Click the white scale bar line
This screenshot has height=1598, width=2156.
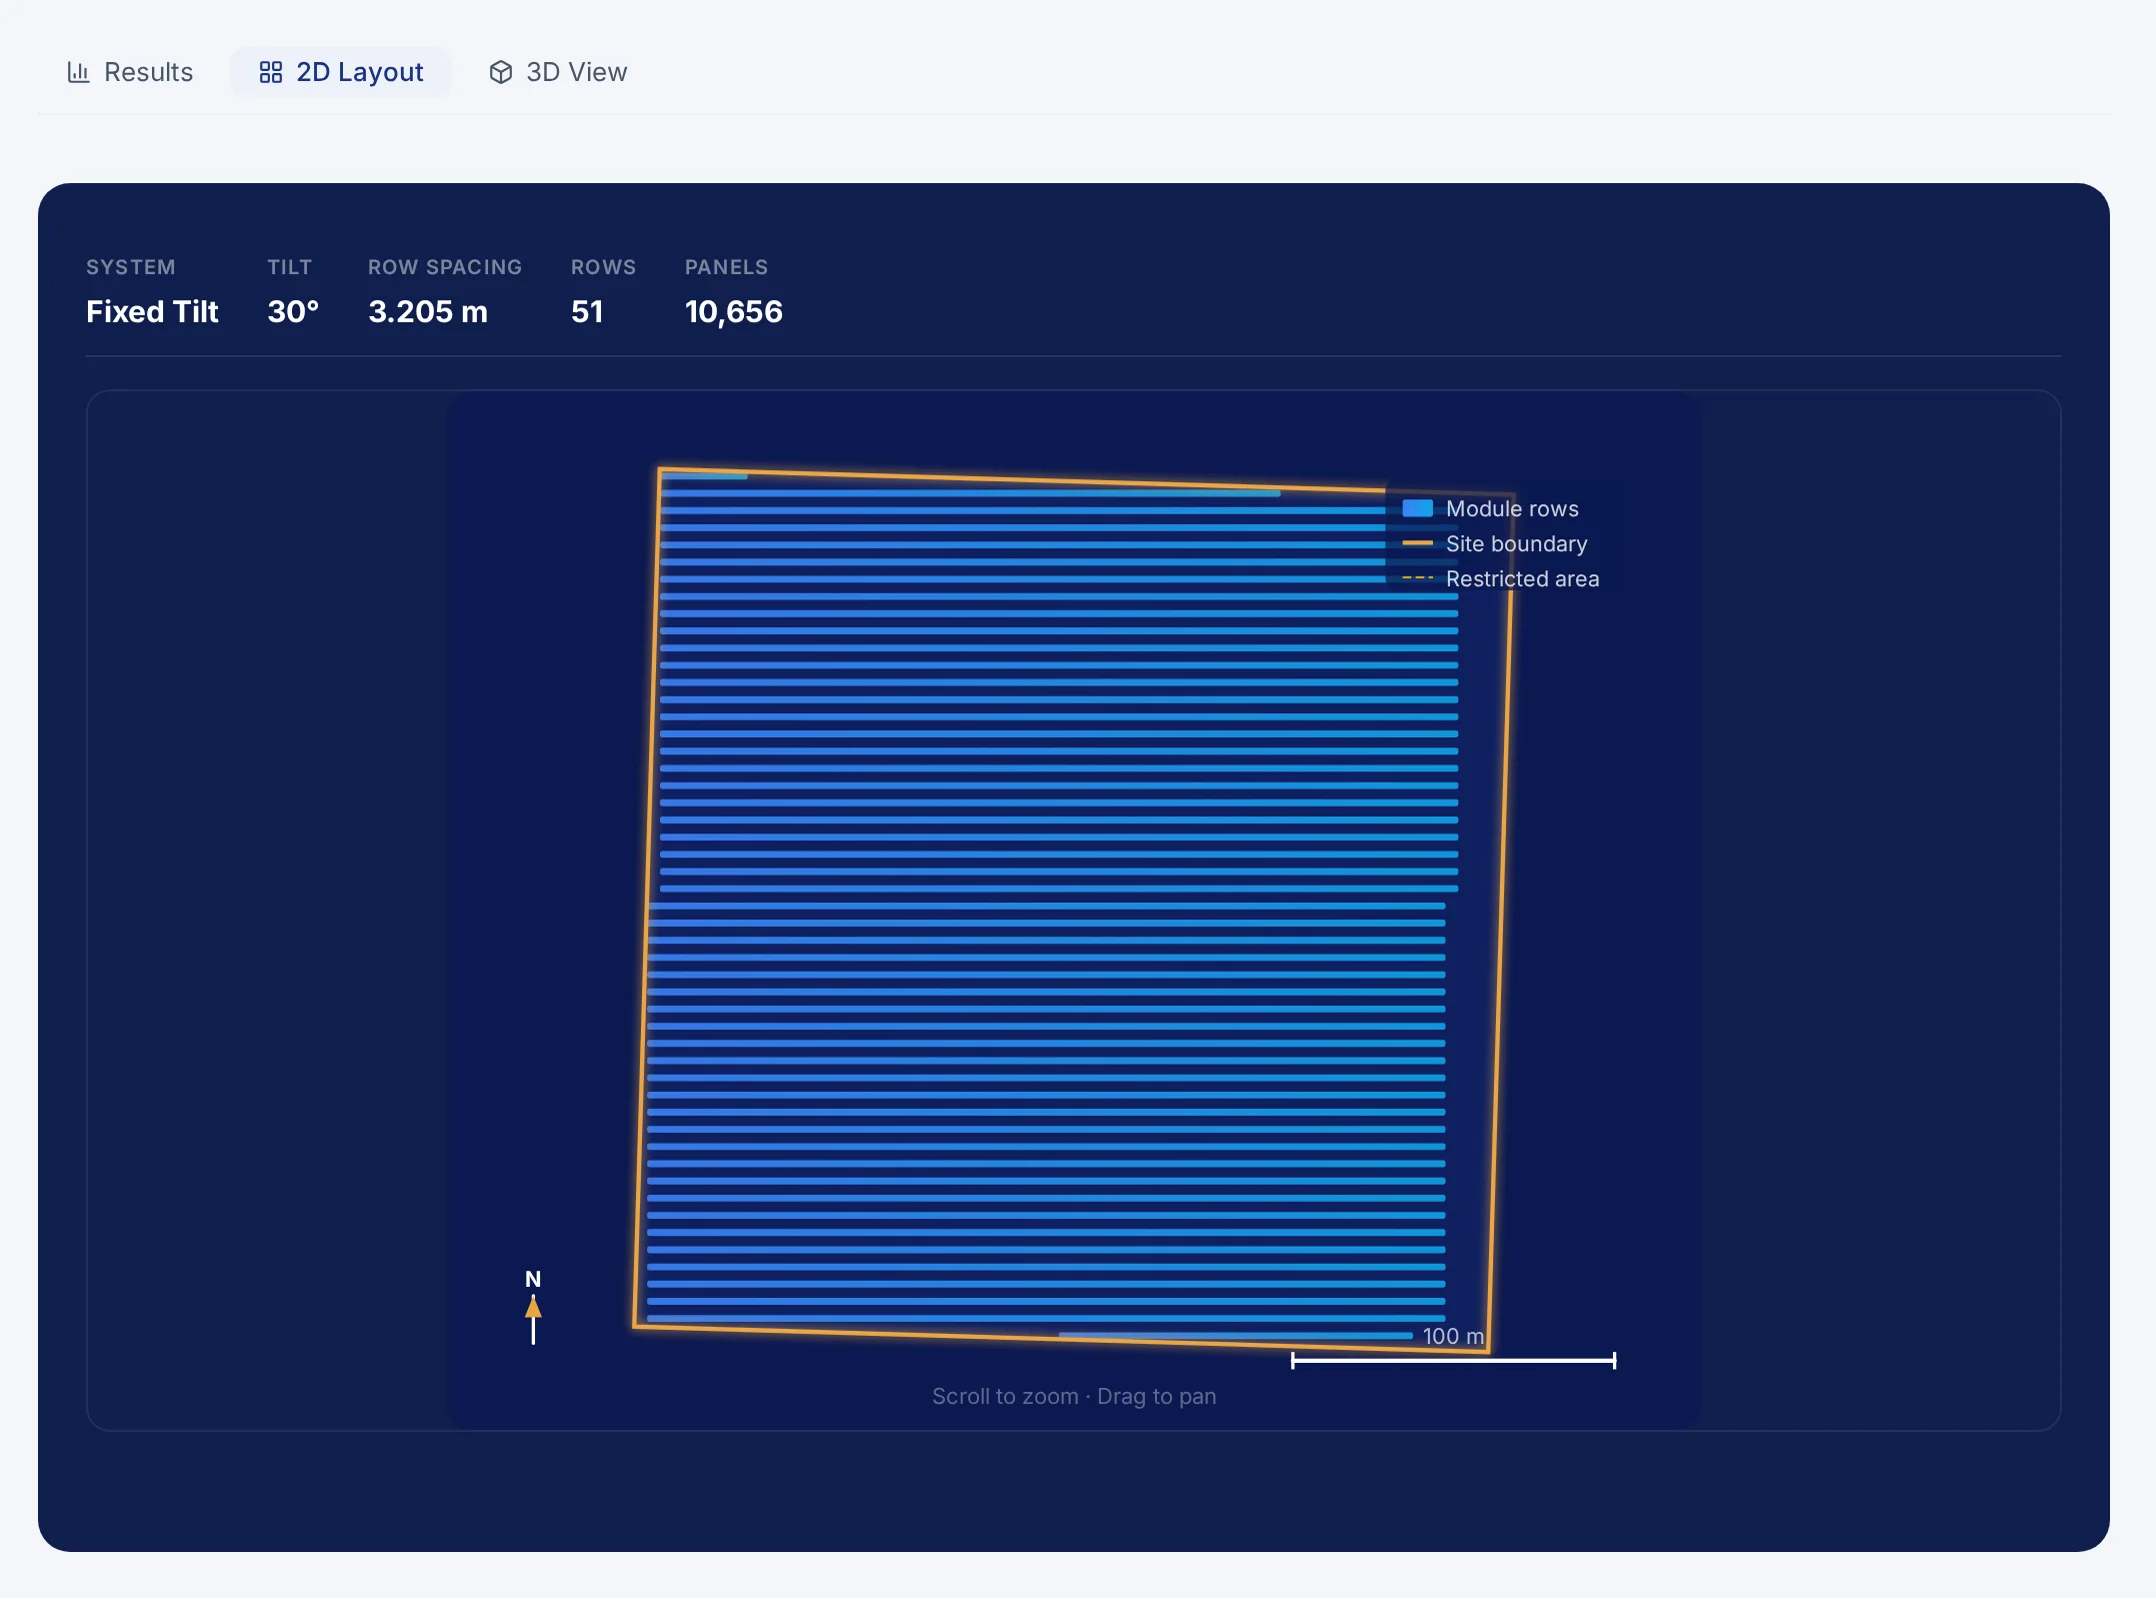point(1453,1360)
